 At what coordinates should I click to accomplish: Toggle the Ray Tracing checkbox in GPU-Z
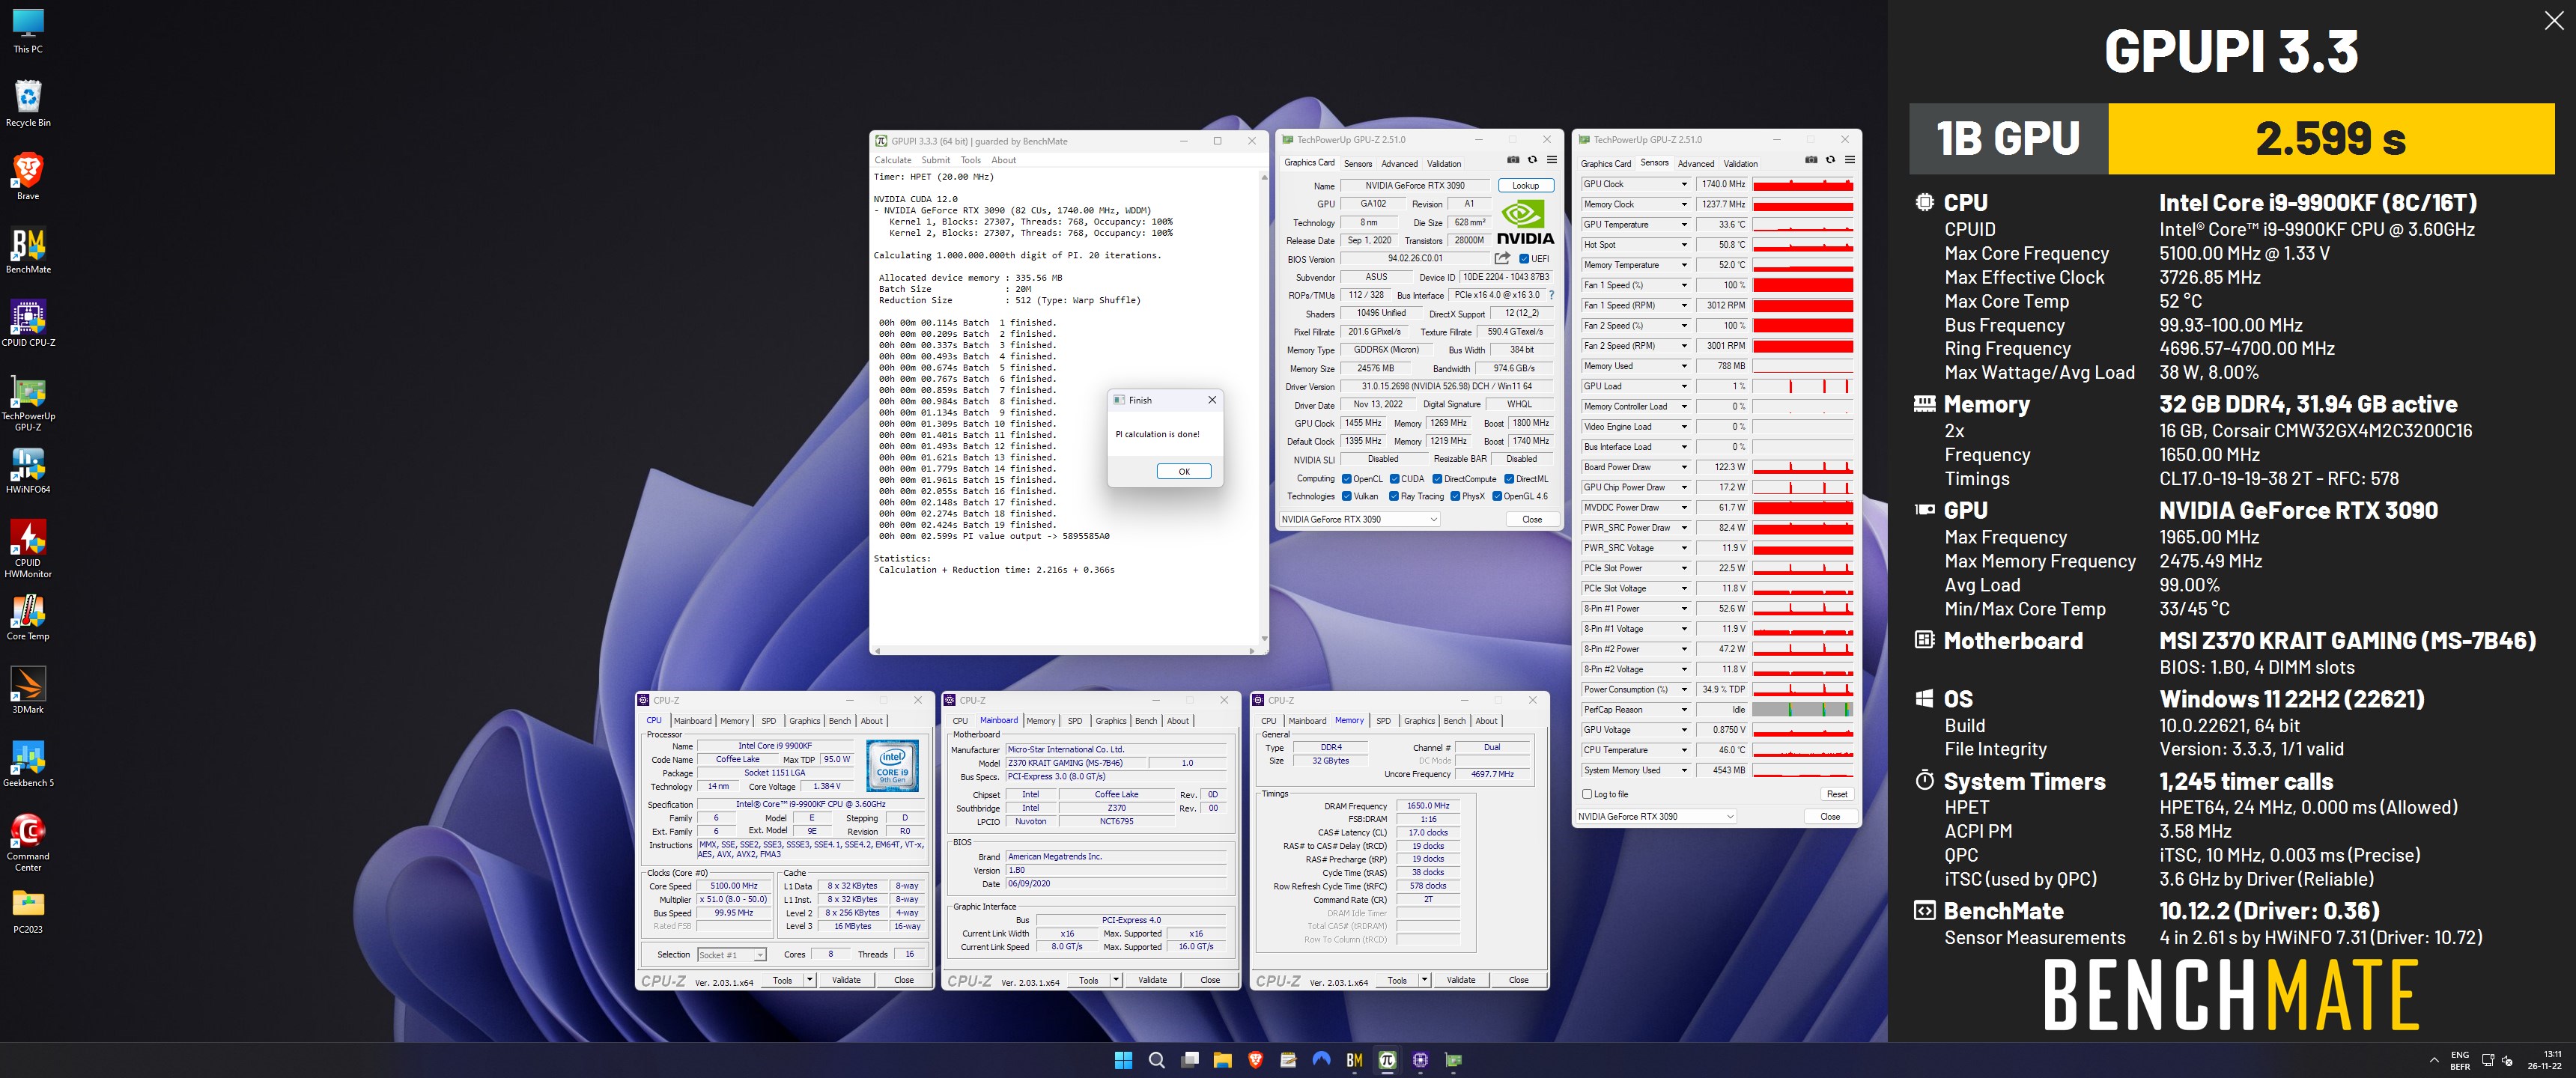click(1394, 496)
